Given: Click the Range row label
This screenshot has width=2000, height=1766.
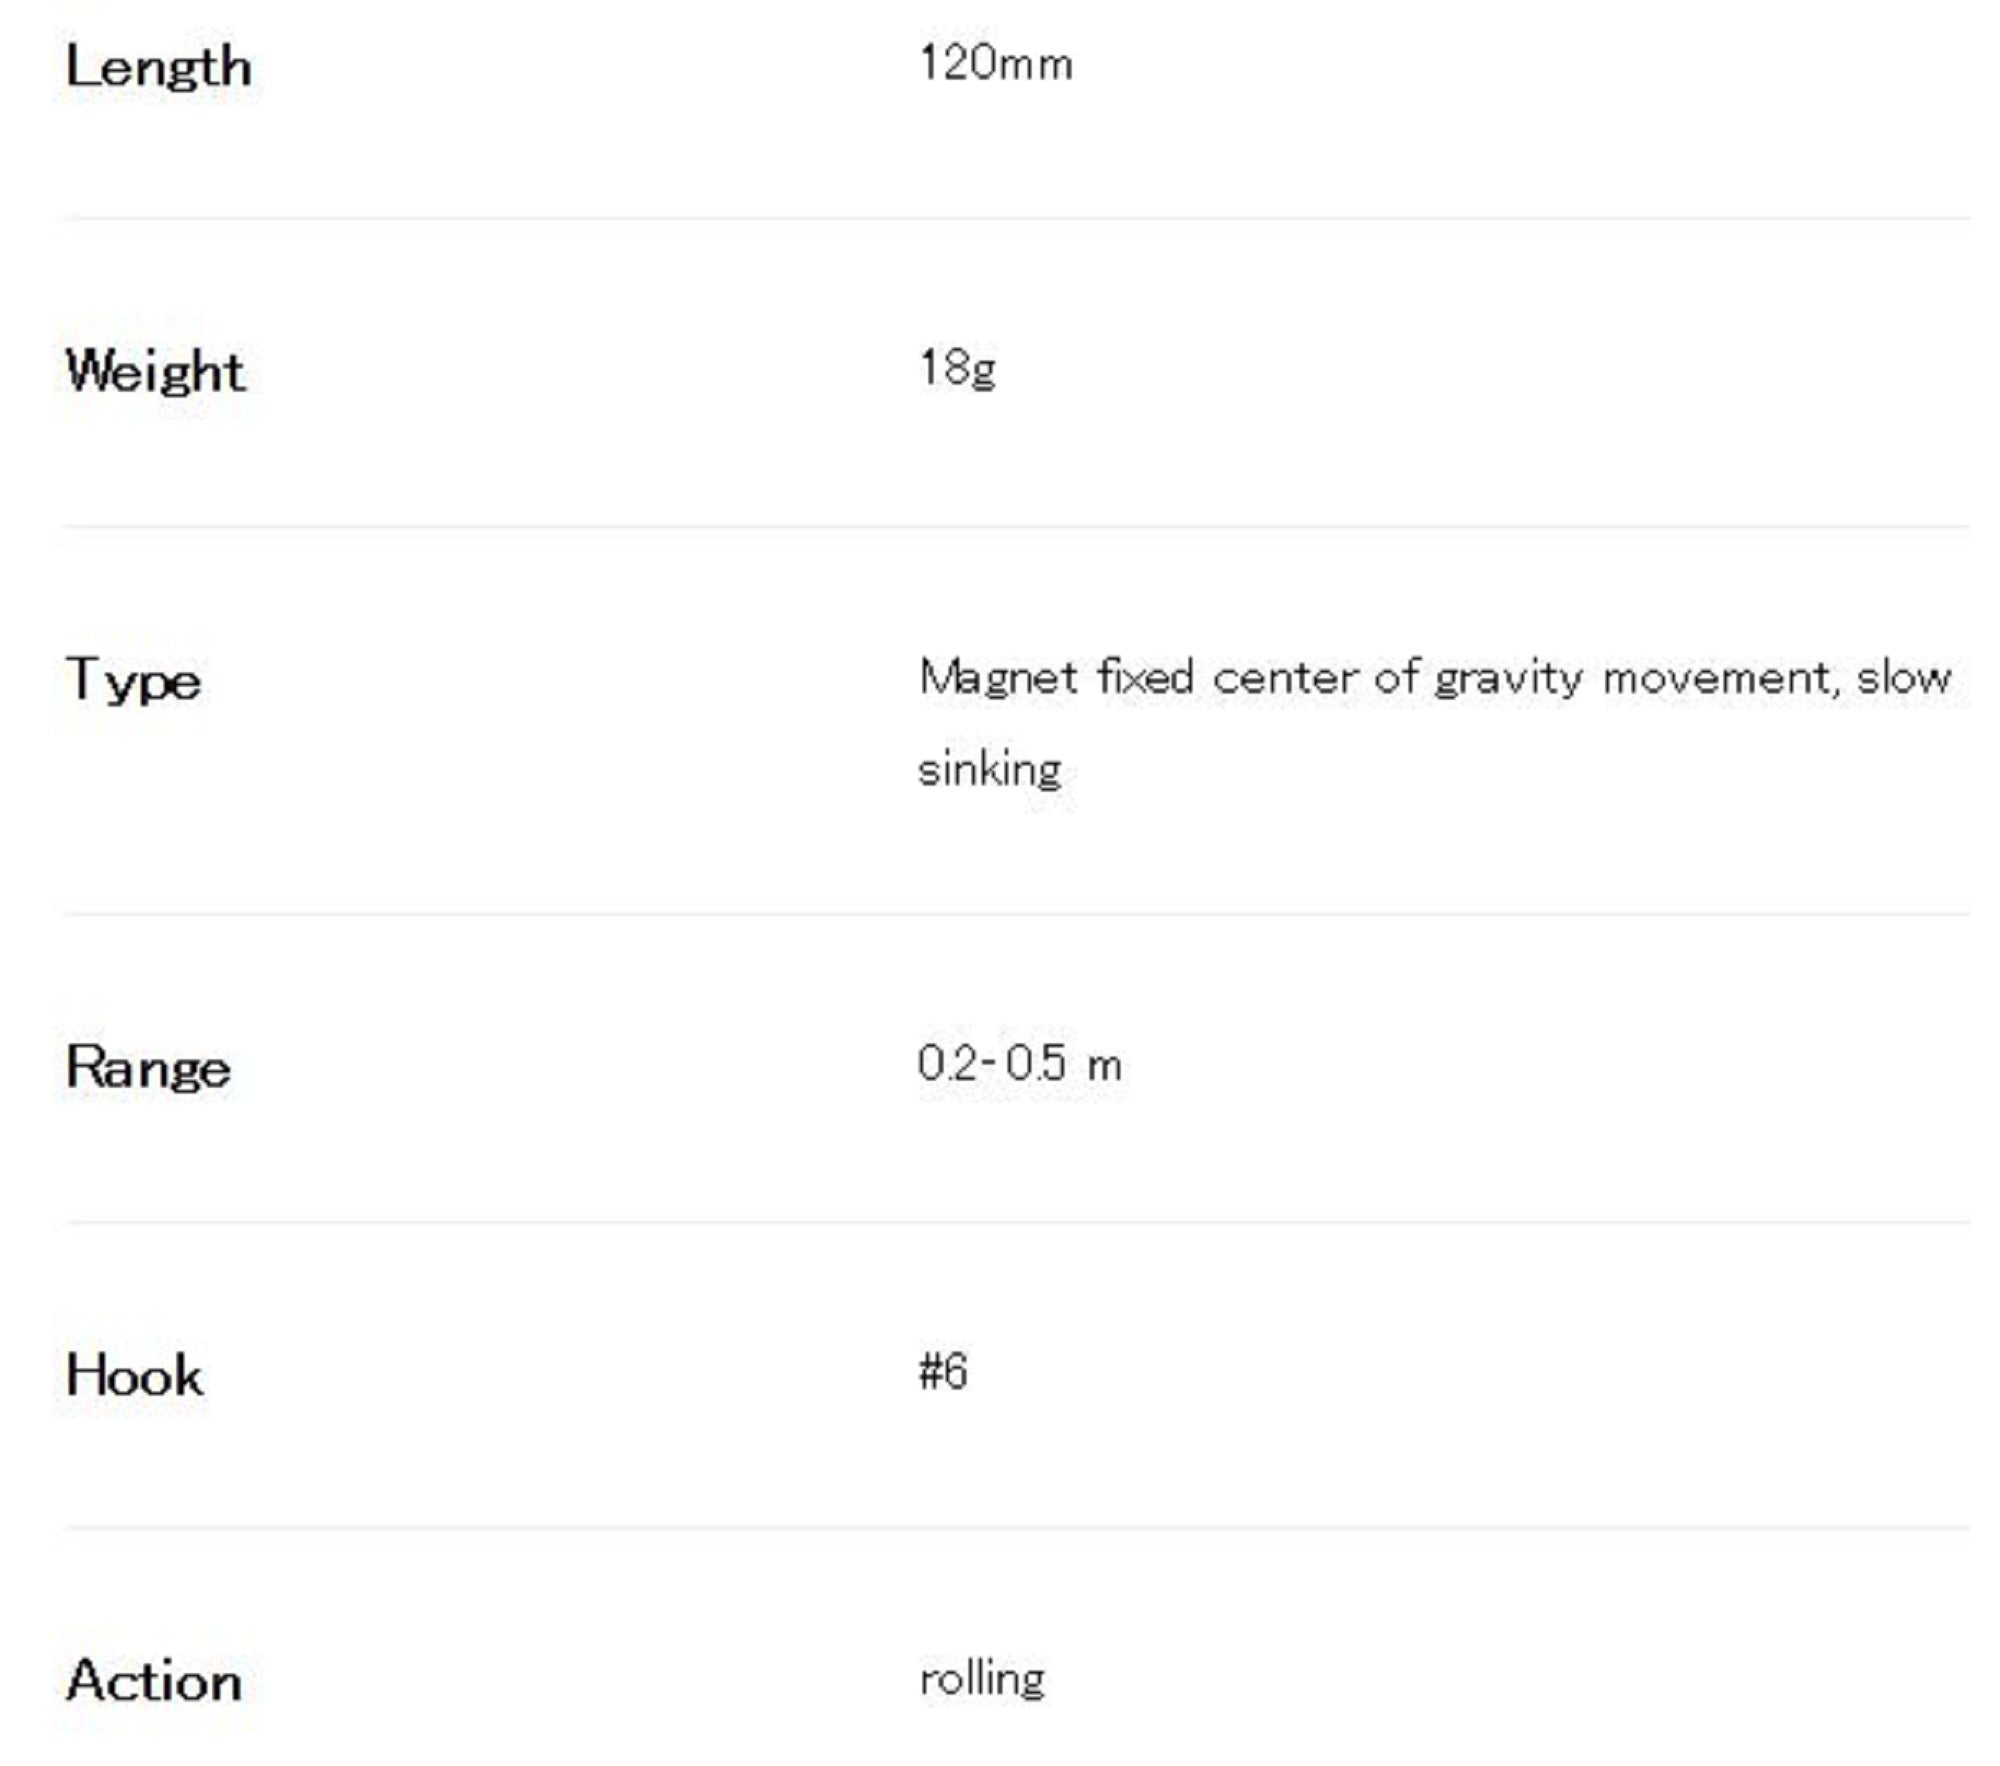Looking at the screenshot, I should click(x=148, y=1068).
